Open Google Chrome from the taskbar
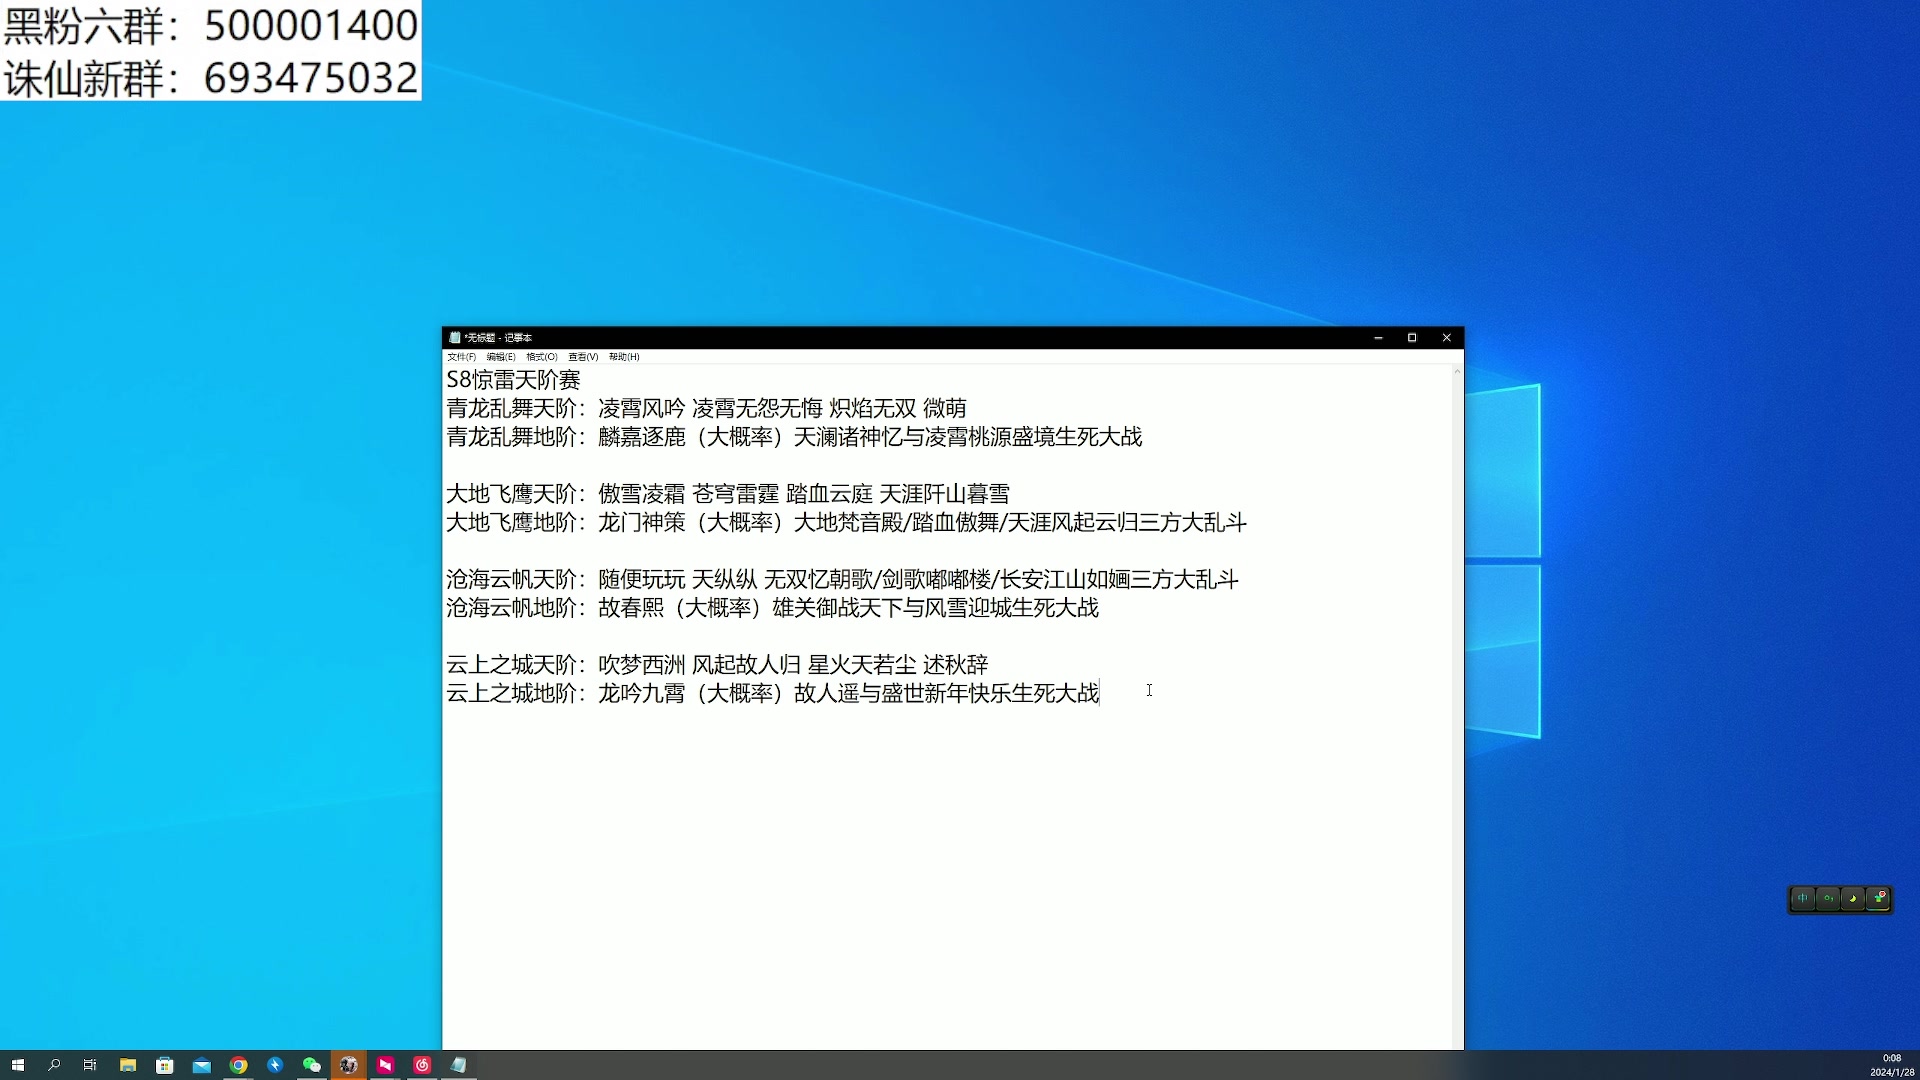This screenshot has width=1920, height=1080. pyautogui.click(x=238, y=1065)
